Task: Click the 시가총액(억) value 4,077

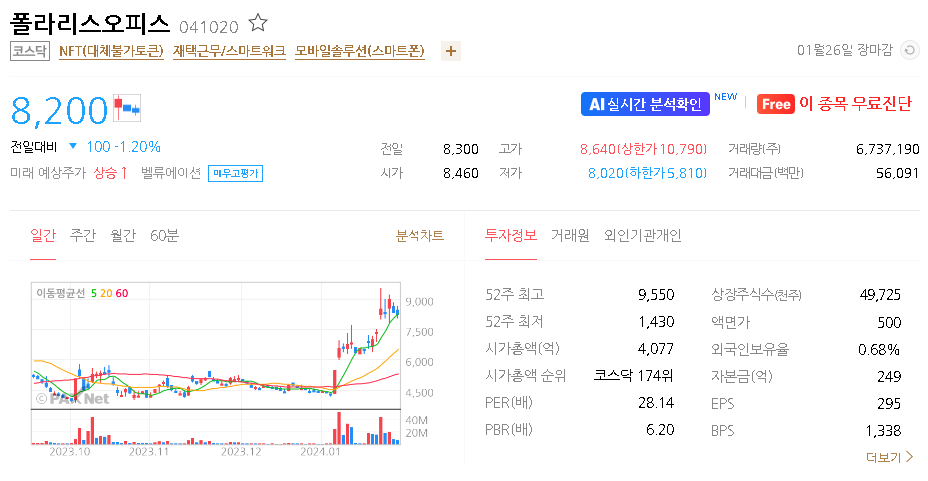Action: (656, 349)
